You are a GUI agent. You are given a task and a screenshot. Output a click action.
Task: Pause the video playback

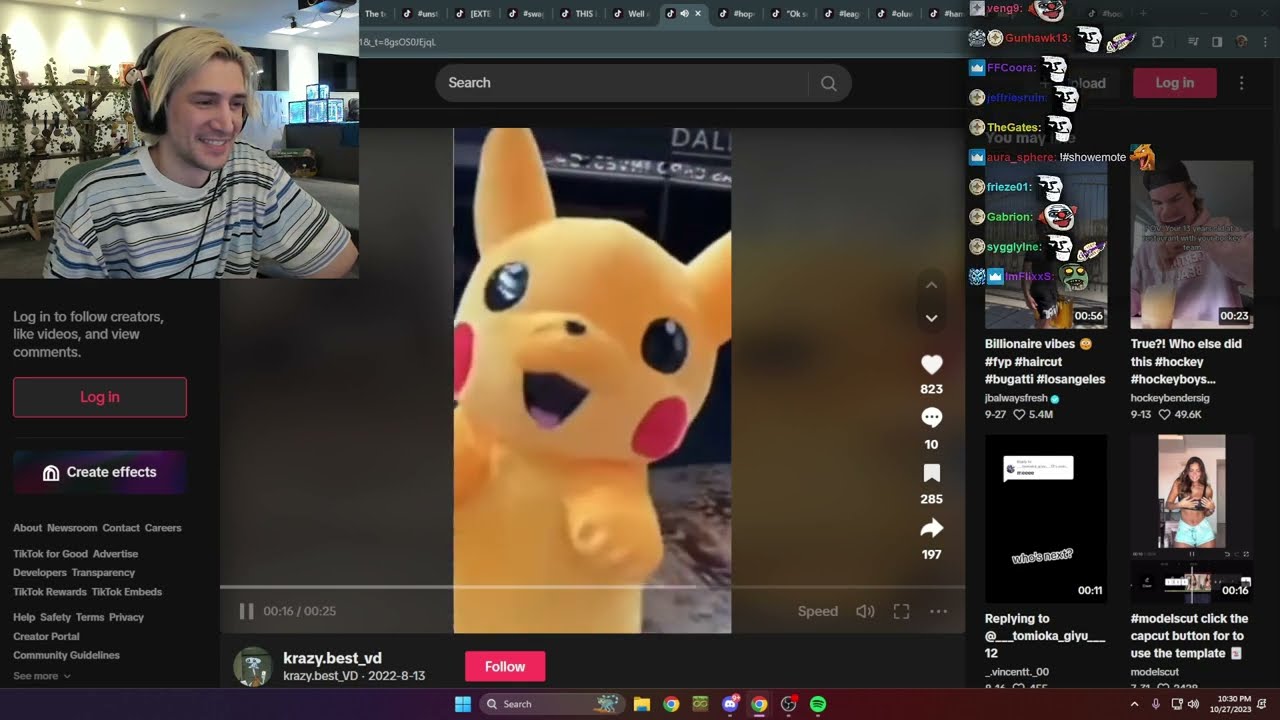pyautogui.click(x=246, y=611)
